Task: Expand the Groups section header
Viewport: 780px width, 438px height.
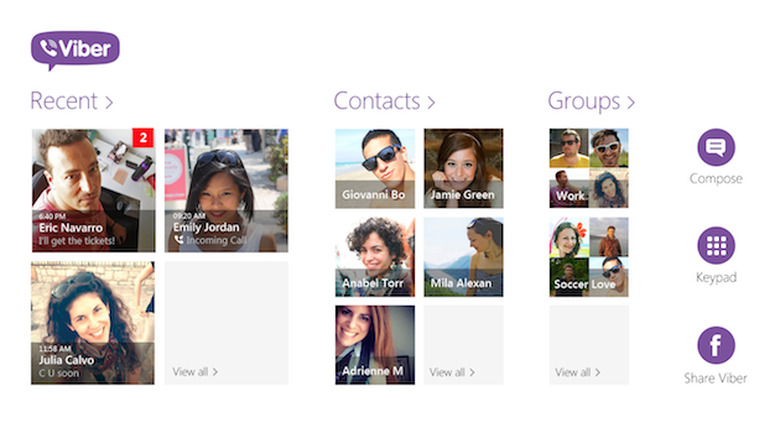Action: click(x=591, y=101)
